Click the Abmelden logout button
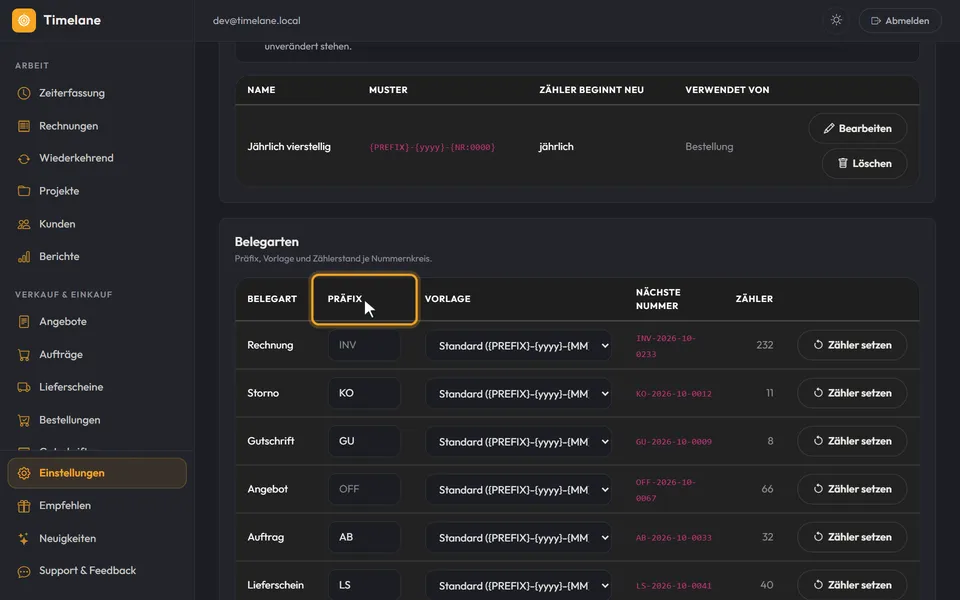This screenshot has height=600, width=960. click(x=900, y=20)
